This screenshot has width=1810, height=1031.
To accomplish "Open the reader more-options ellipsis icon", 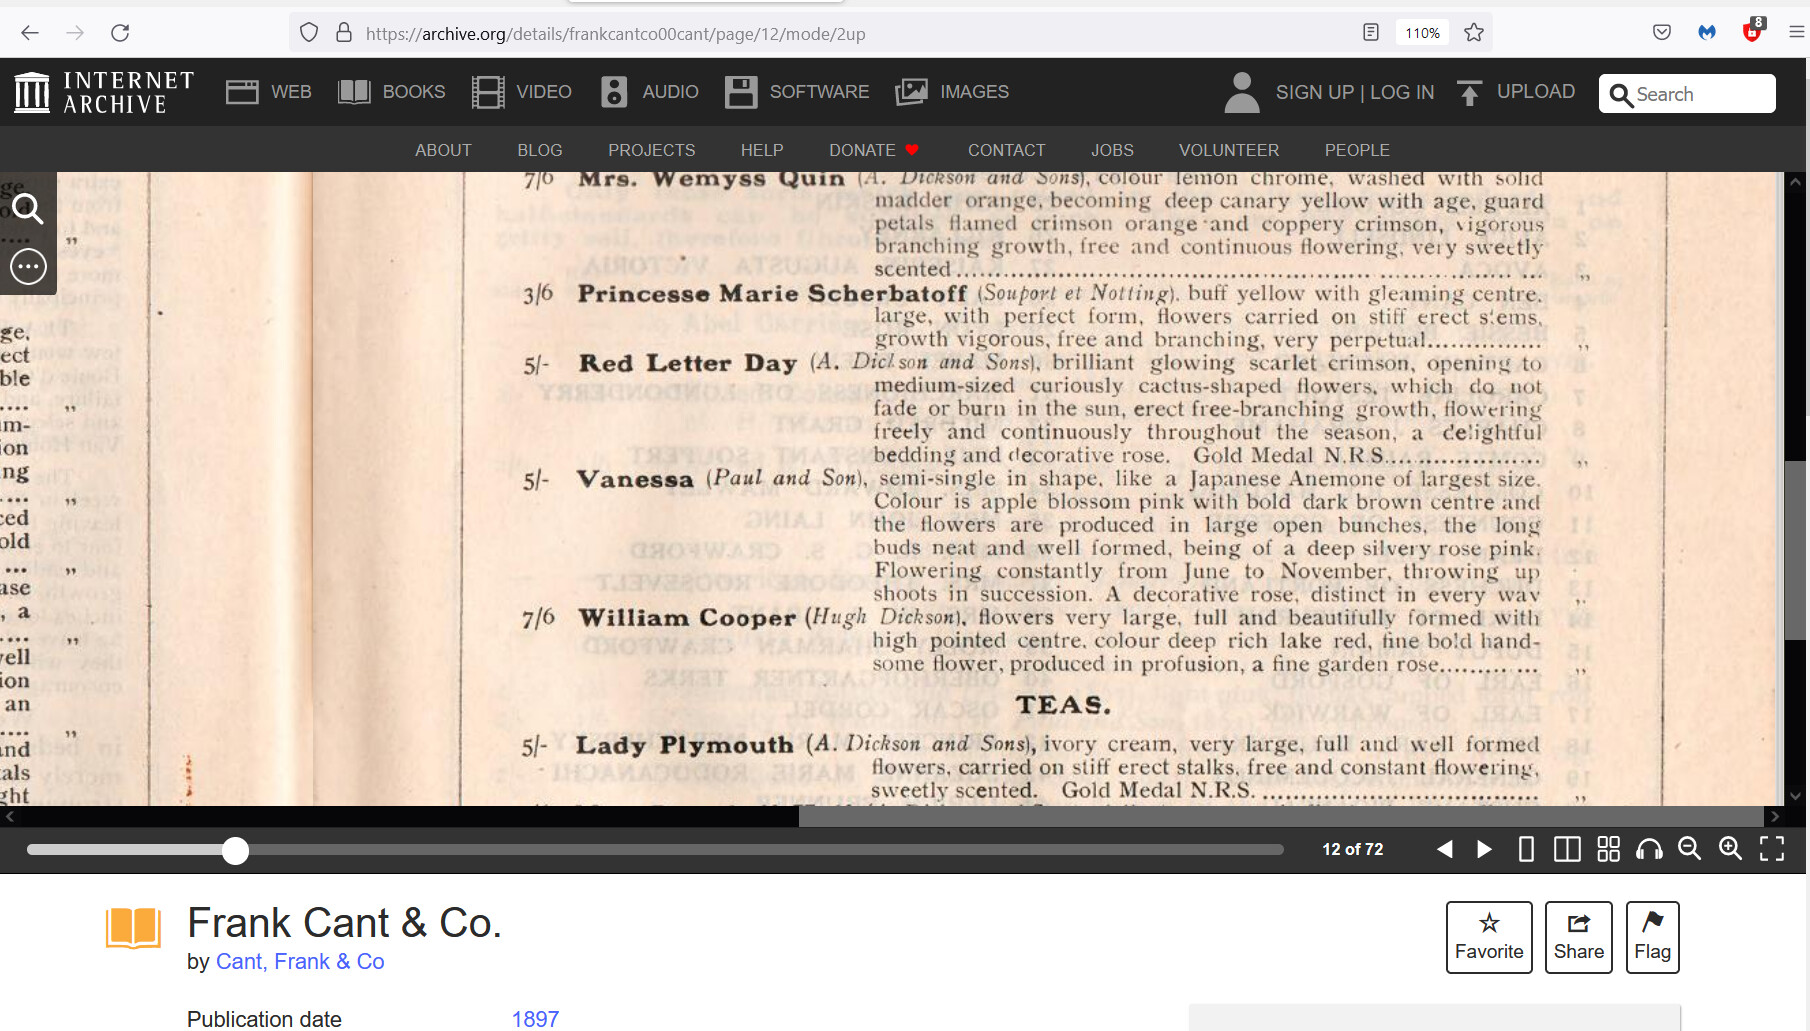I will coord(28,267).
